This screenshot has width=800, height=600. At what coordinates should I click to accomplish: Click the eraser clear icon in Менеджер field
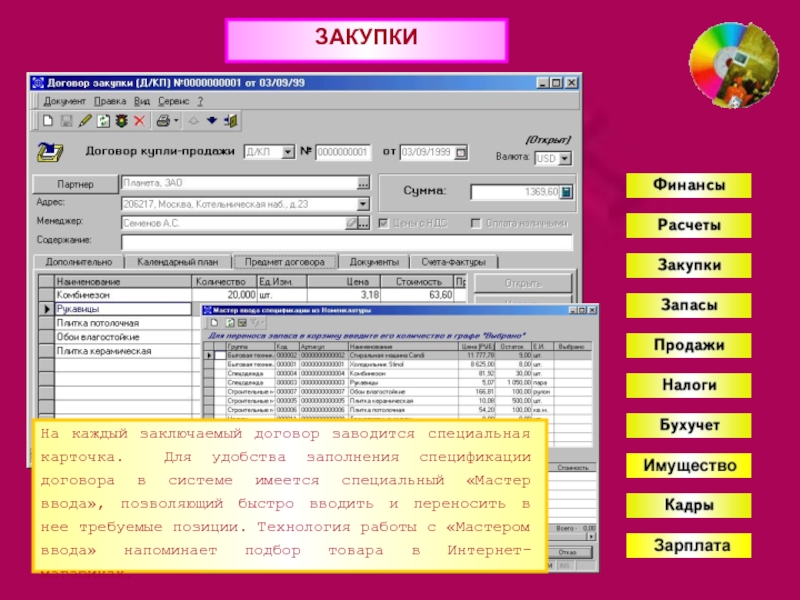click(351, 223)
